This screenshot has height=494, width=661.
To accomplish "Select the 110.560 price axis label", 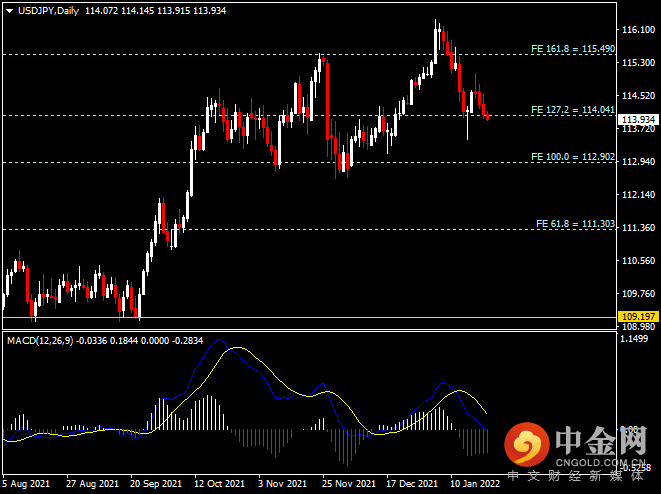I will coord(638,261).
